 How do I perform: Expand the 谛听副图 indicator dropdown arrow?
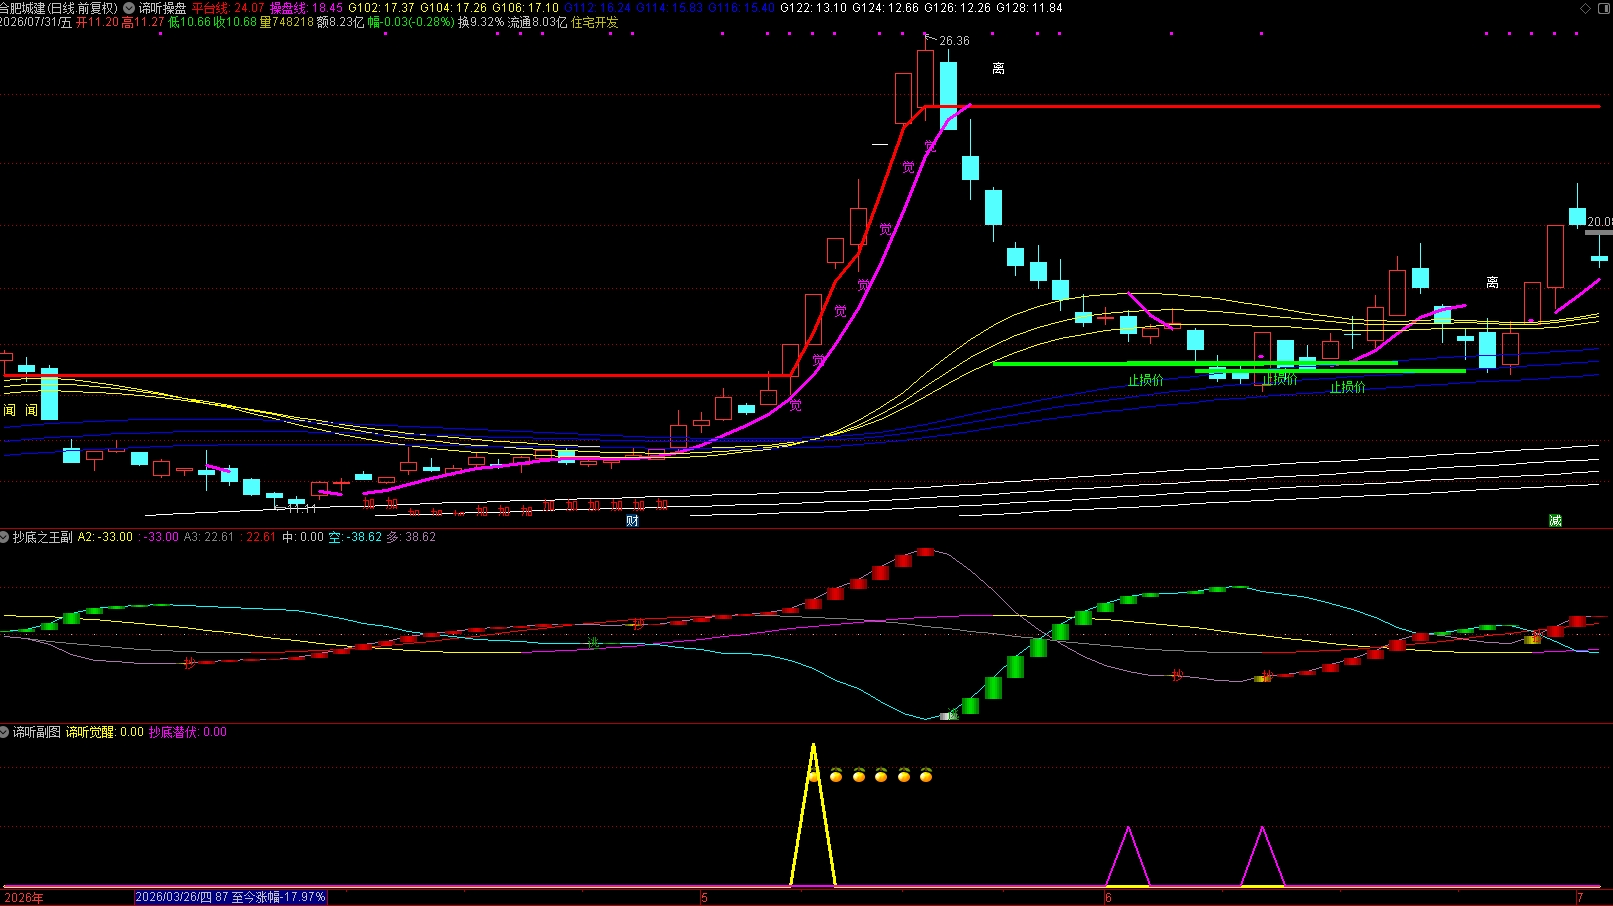[x=5, y=732]
